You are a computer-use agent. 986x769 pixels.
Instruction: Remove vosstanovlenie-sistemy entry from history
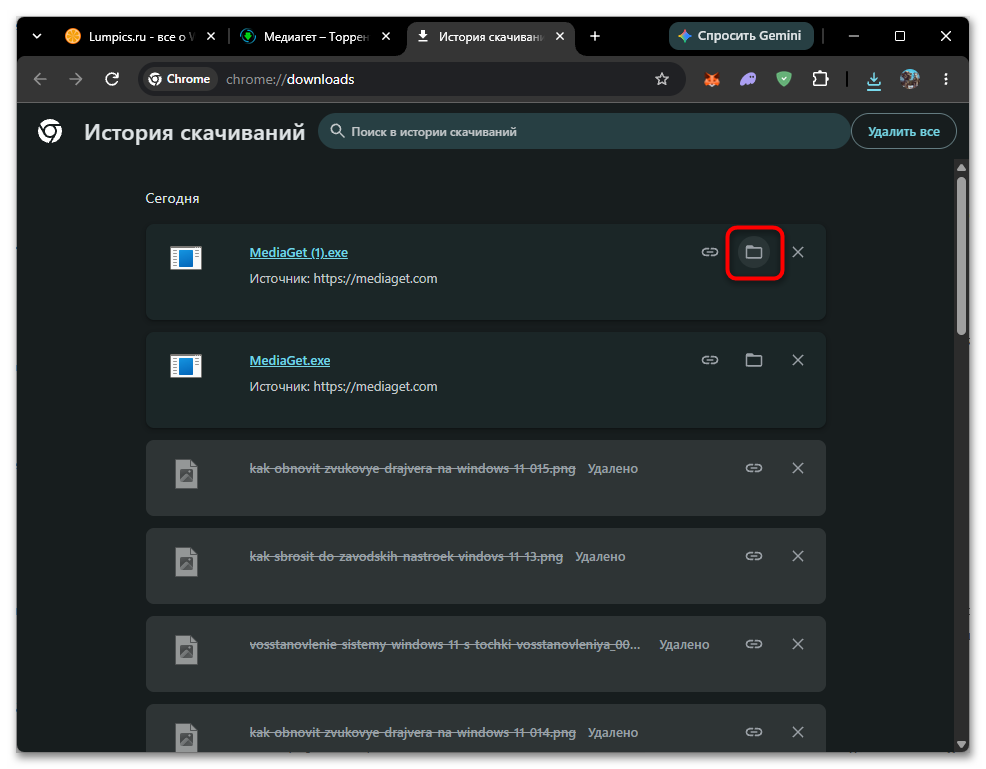point(797,645)
